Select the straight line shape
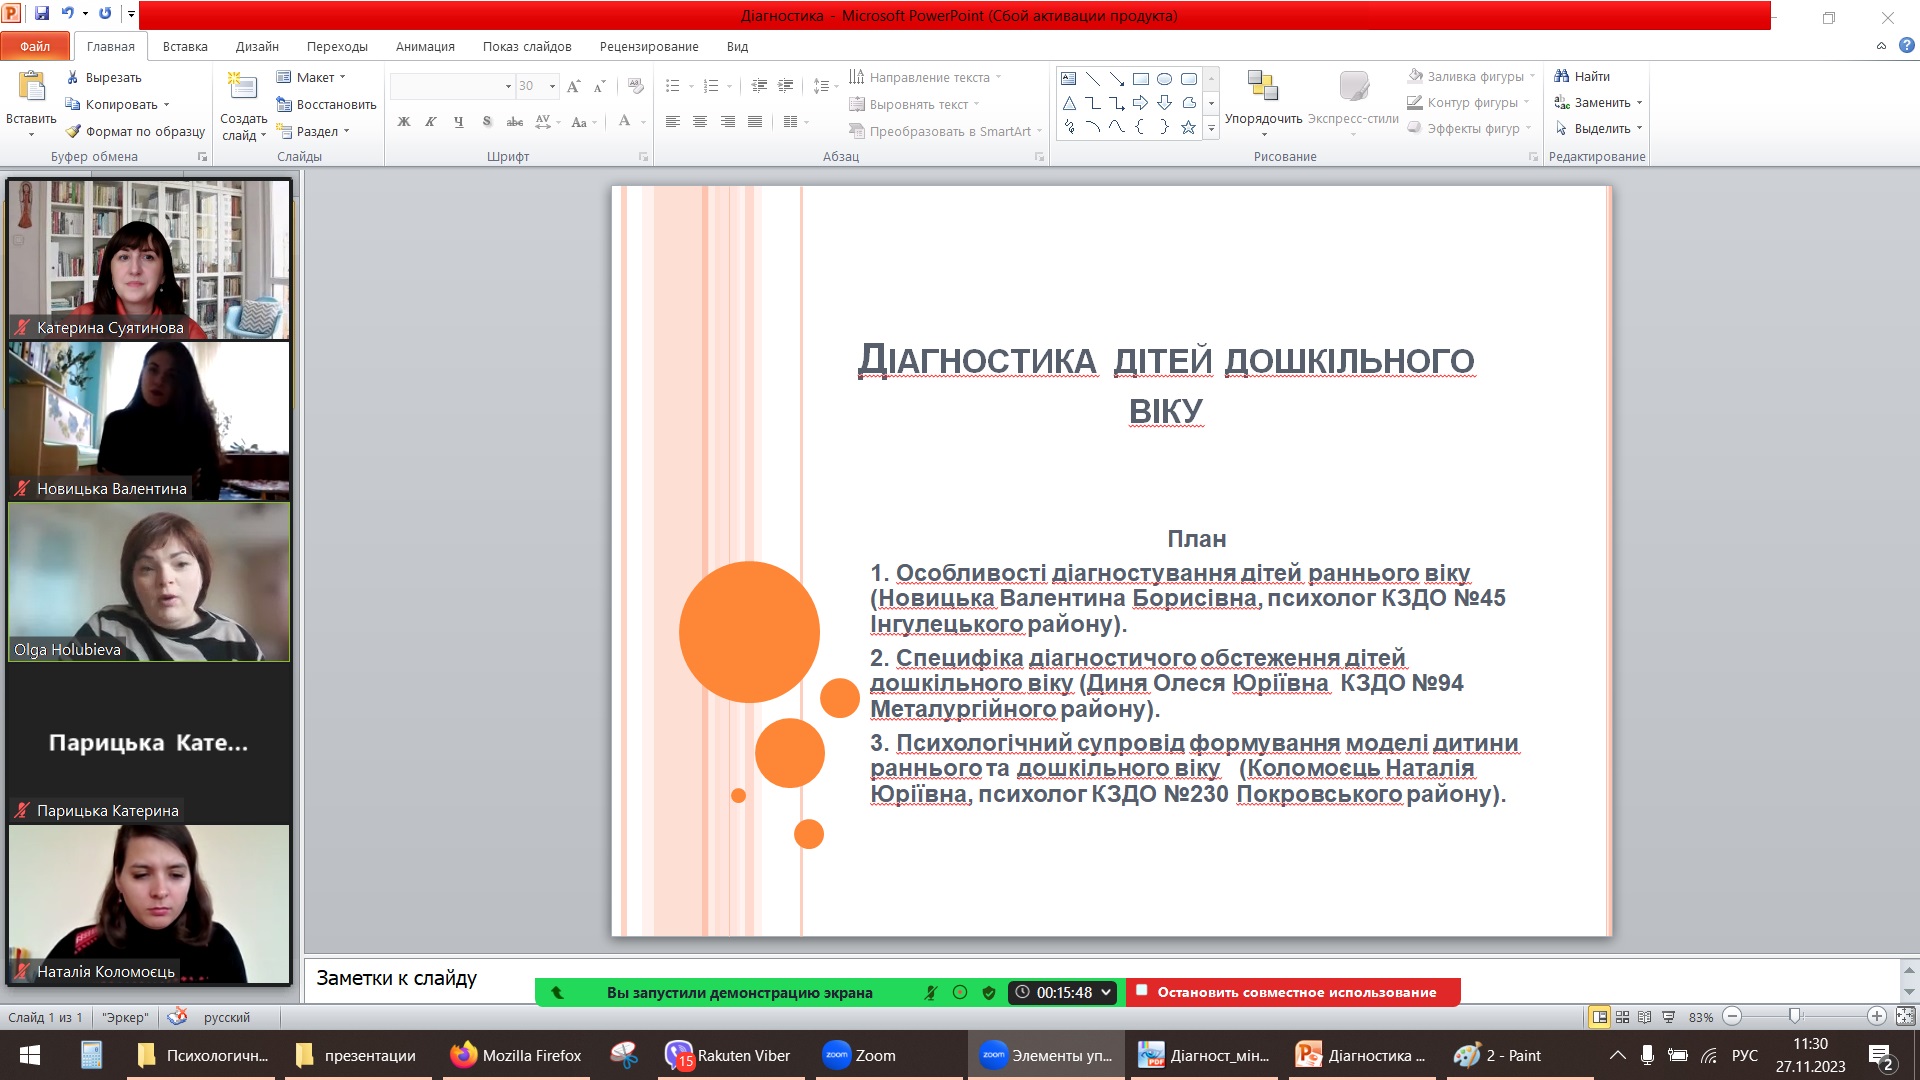The width and height of the screenshot is (1920, 1080). point(1092,79)
